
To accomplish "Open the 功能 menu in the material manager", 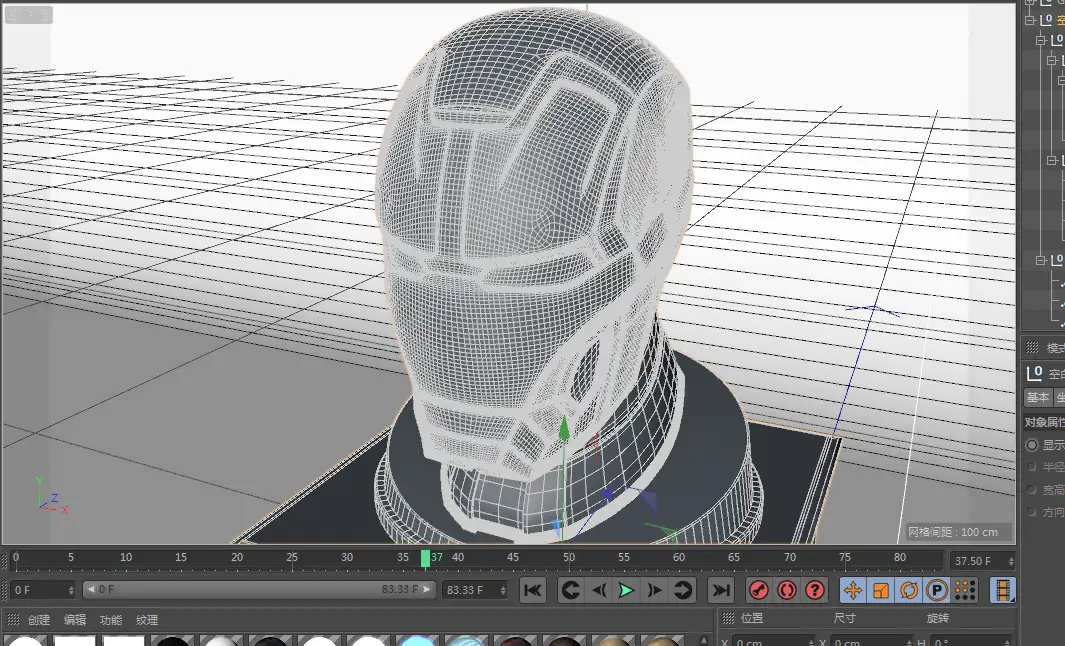I will click(111, 620).
